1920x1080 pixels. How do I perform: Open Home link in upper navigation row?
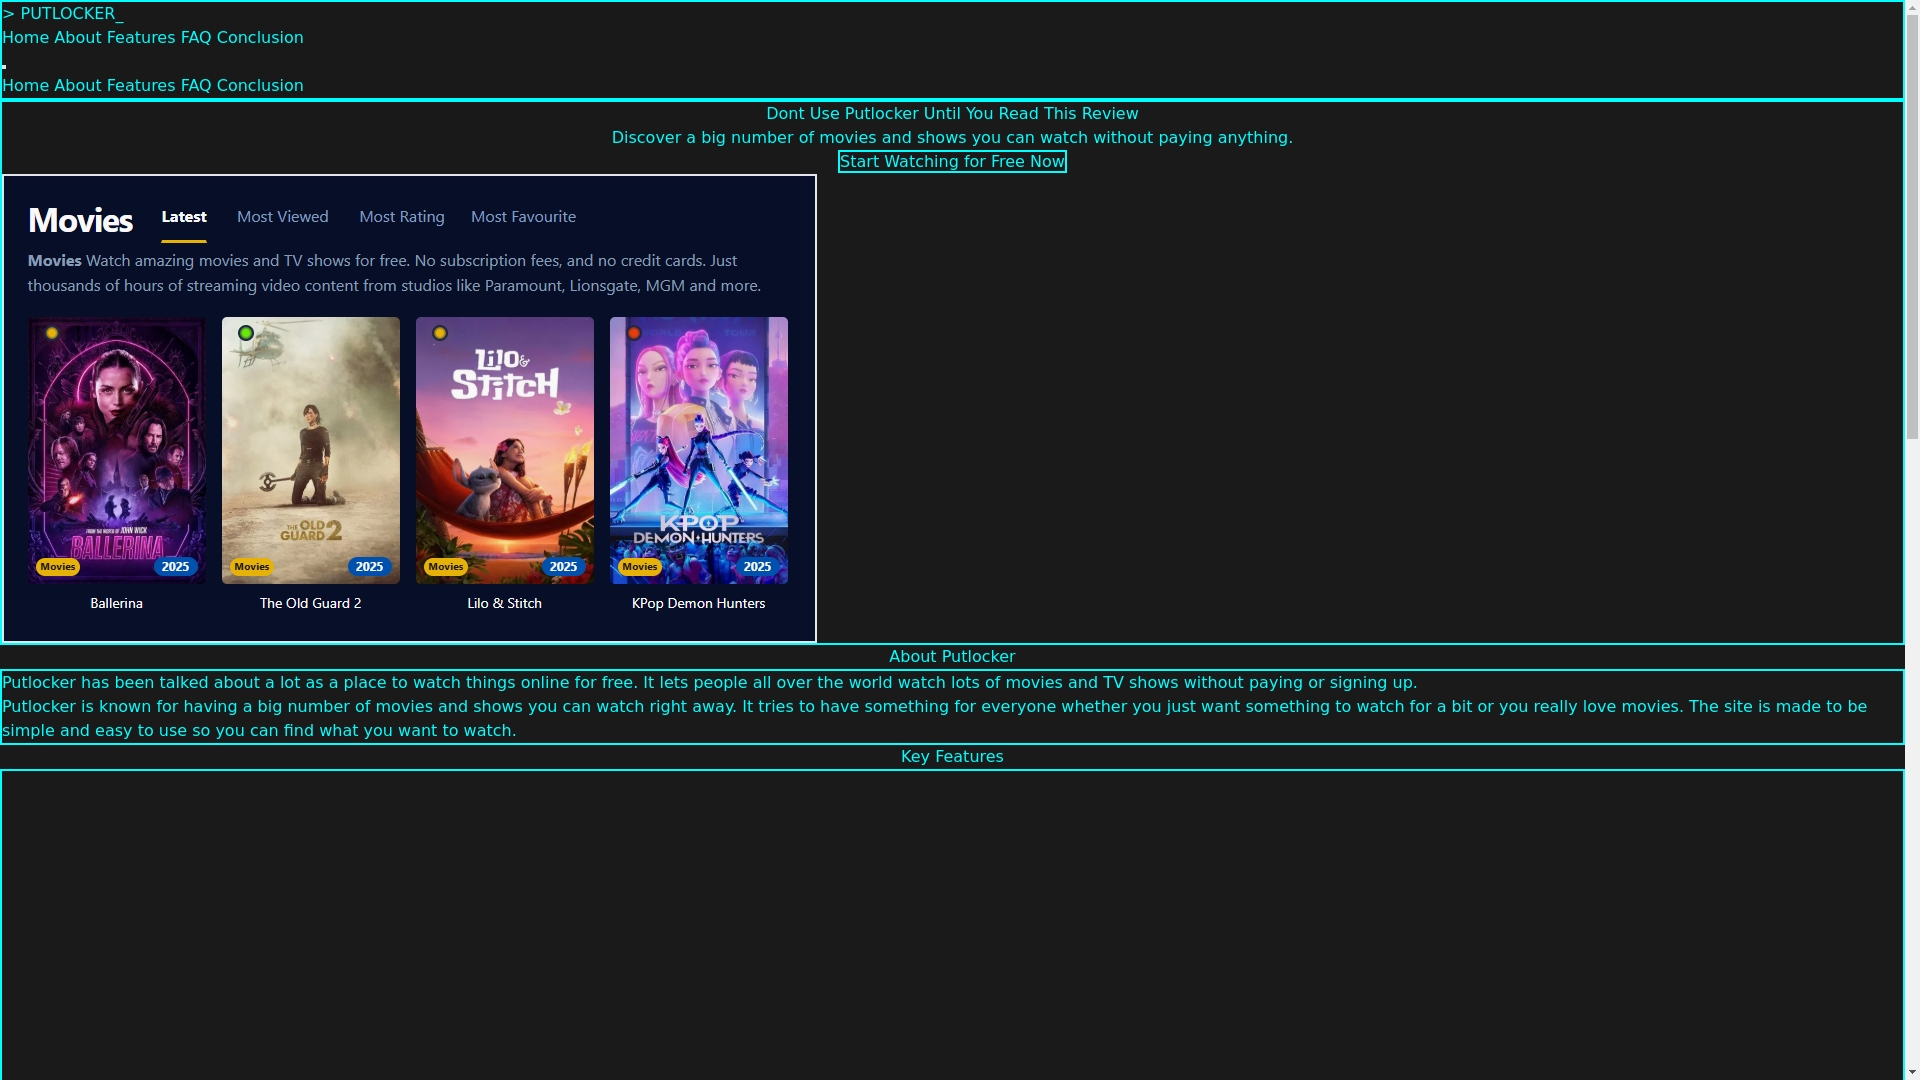click(25, 38)
